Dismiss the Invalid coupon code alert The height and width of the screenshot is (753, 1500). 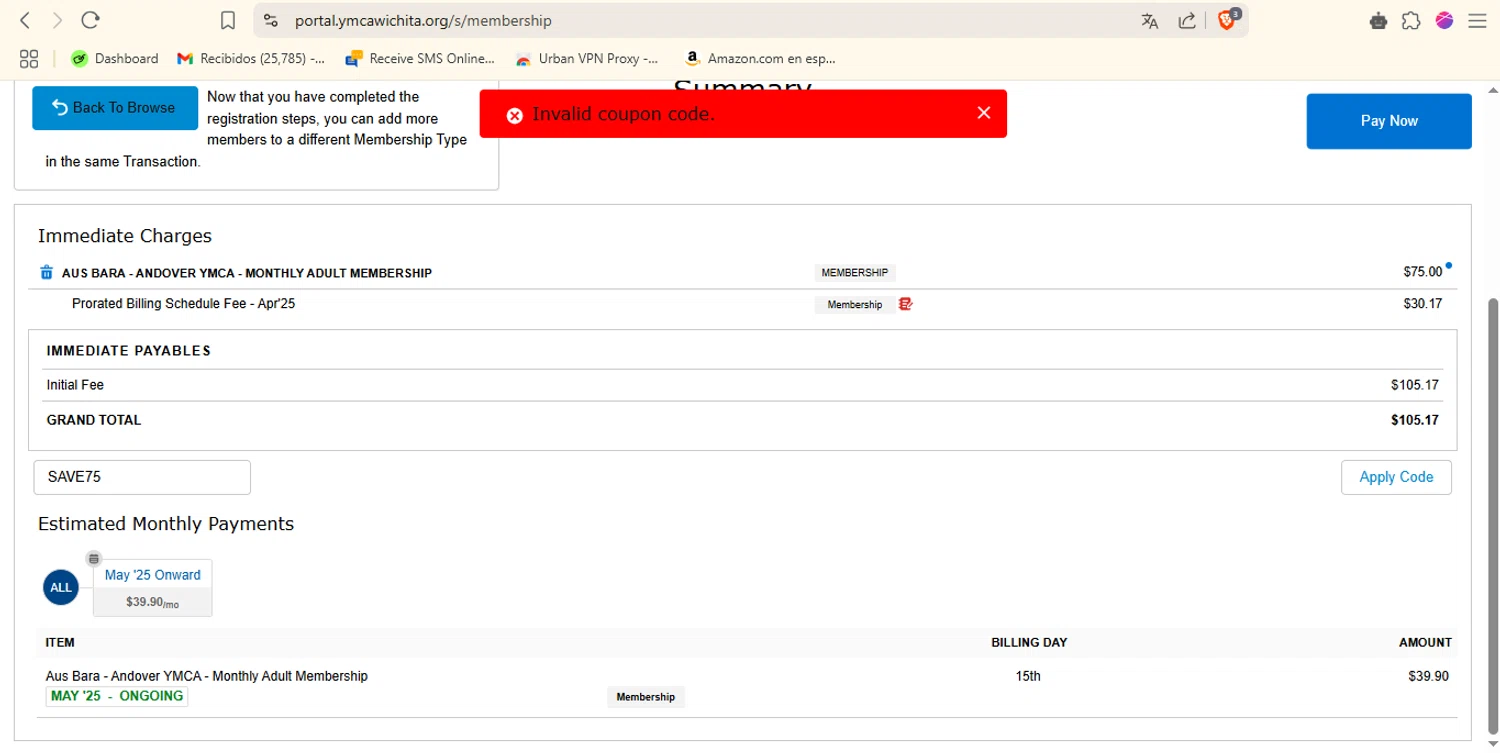pos(984,113)
